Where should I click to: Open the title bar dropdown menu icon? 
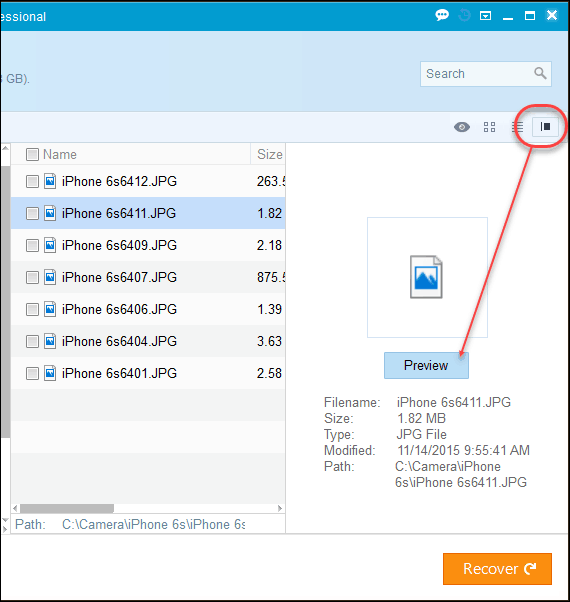tap(486, 16)
